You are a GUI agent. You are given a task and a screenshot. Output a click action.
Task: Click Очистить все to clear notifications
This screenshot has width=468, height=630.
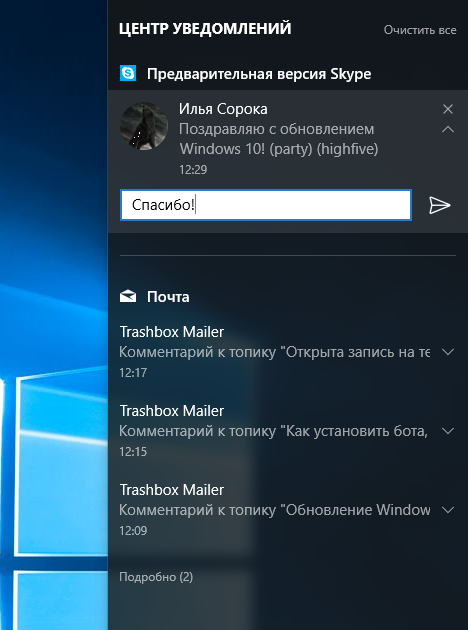(x=420, y=30)
